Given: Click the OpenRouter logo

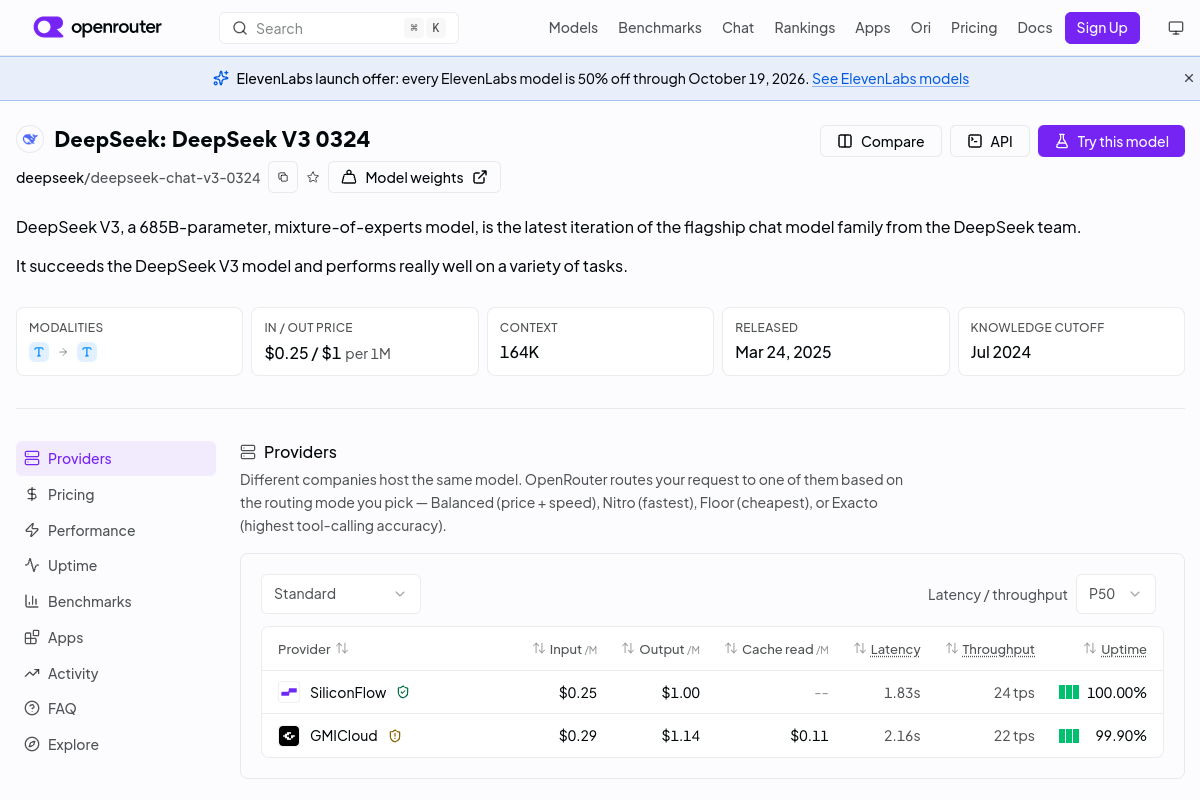Looking at the screenshot, I should (98, 28).
